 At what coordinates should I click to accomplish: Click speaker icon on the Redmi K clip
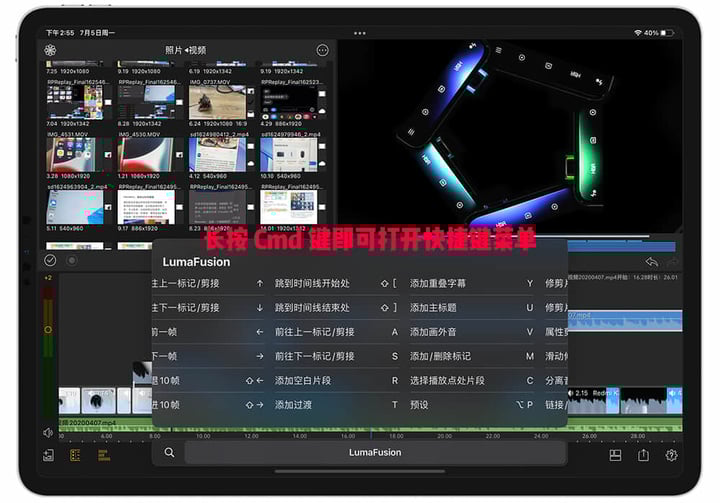point(571,393)
